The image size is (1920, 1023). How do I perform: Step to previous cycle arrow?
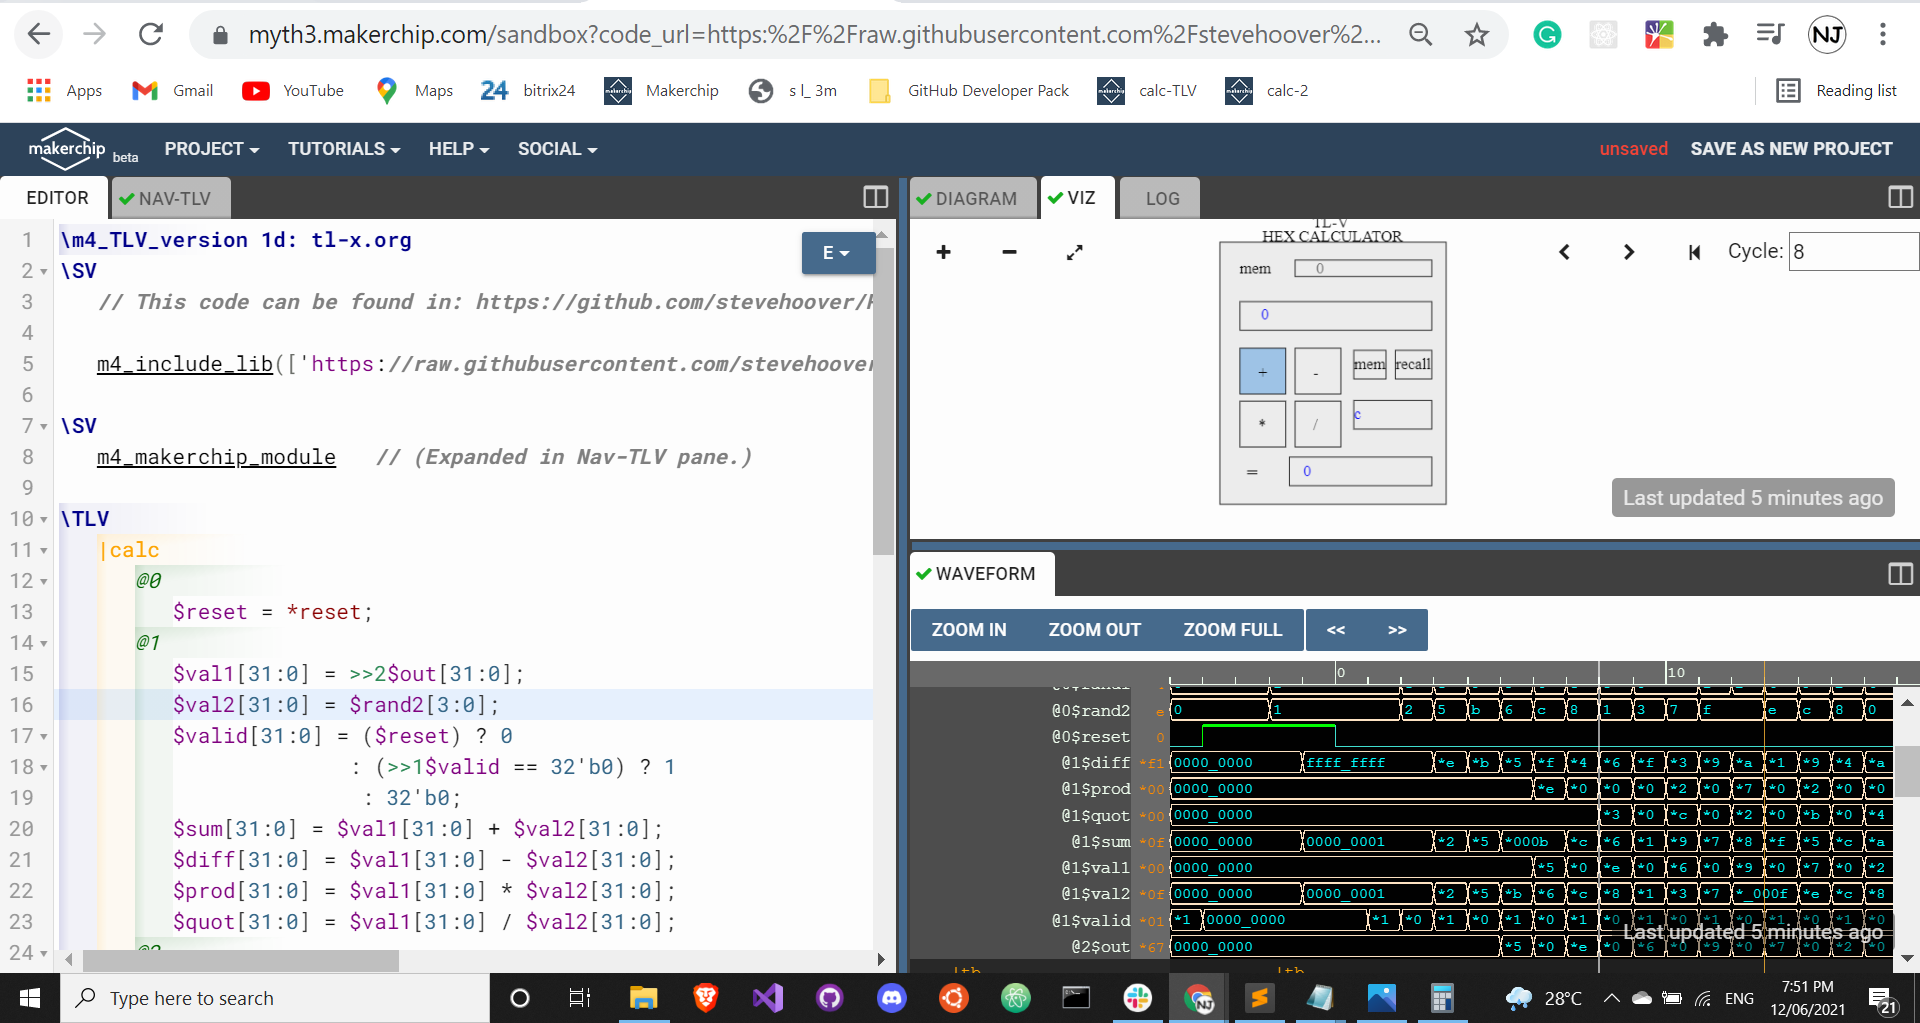pos(1565,252)
